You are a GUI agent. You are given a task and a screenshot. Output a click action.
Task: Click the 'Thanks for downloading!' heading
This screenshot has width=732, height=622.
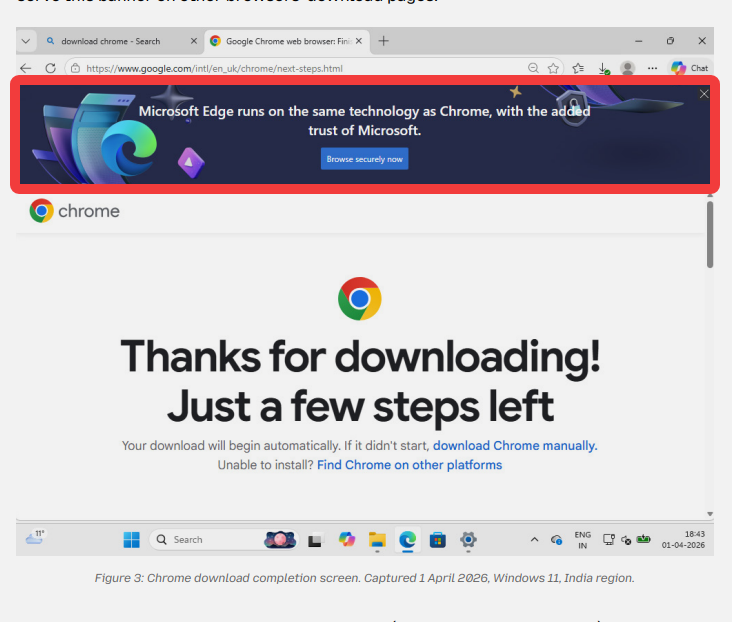click(x=360, y=357)
